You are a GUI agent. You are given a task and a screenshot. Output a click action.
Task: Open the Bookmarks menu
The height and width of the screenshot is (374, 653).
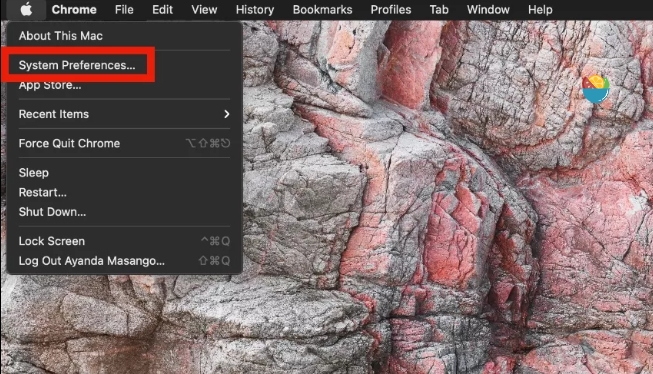322,10
